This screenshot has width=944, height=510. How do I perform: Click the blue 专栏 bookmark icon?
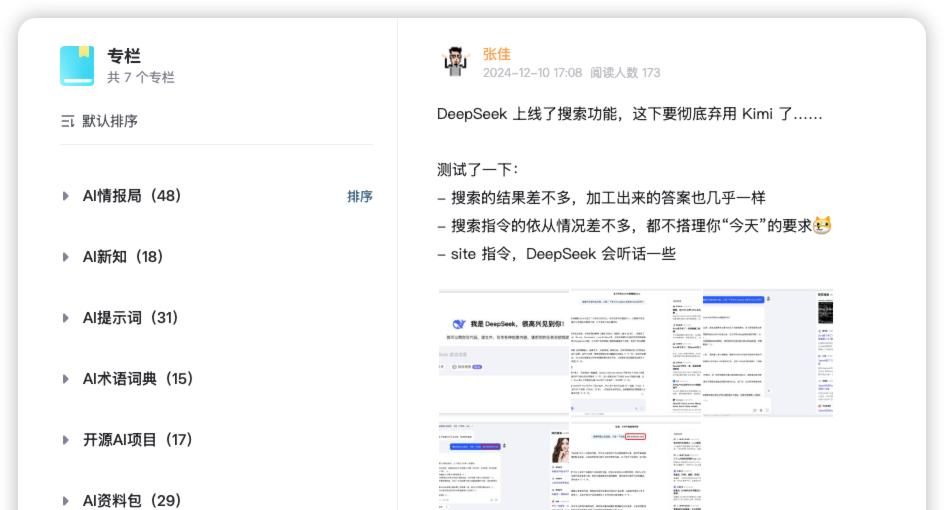[x=77, y=66]
